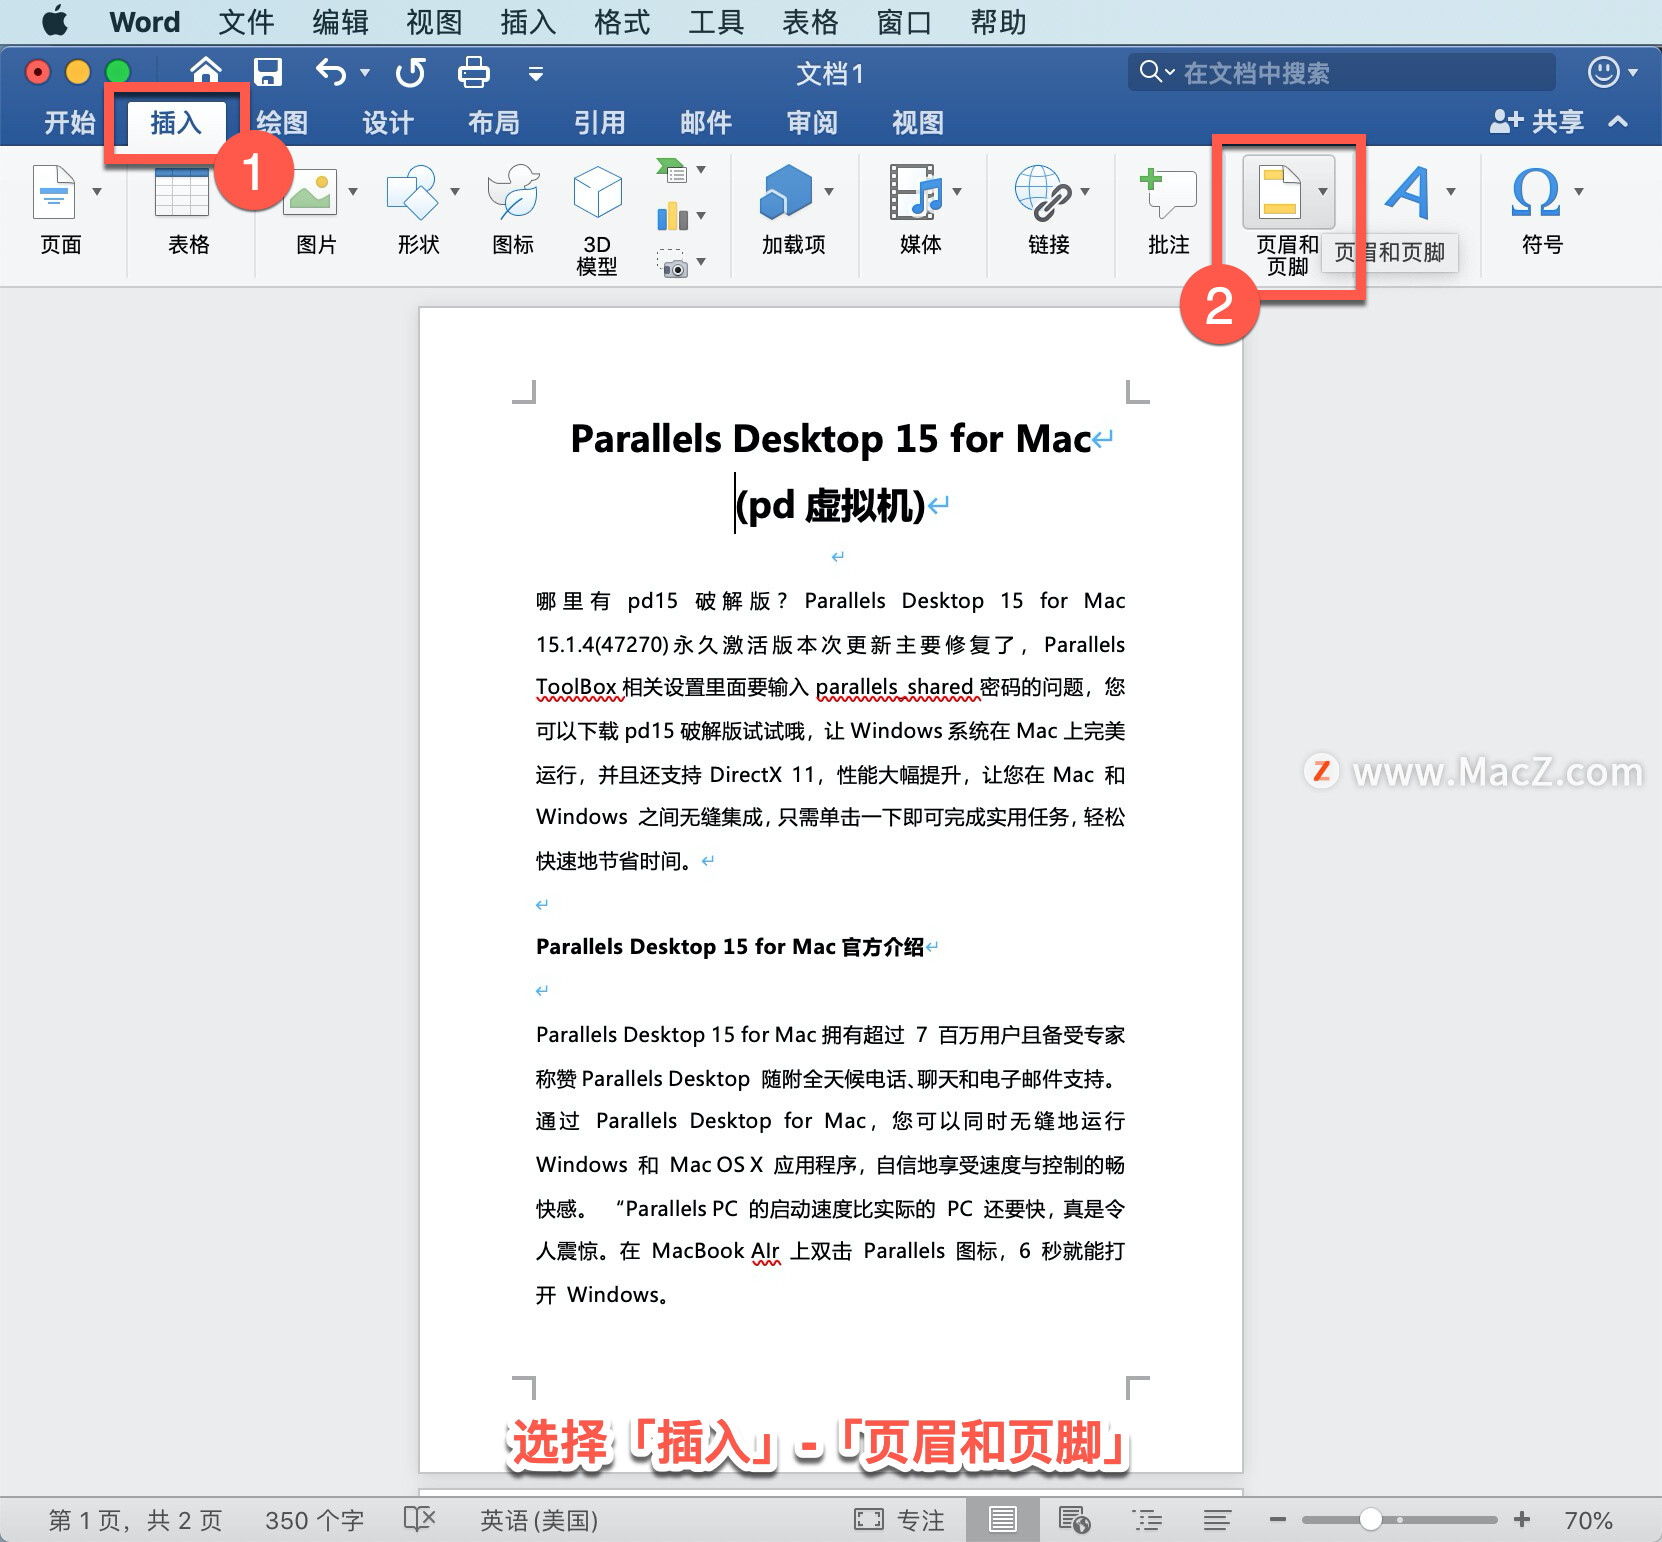Redo the action with circular arrow
Screen dimensions: 1662x1542
point(410,72)
